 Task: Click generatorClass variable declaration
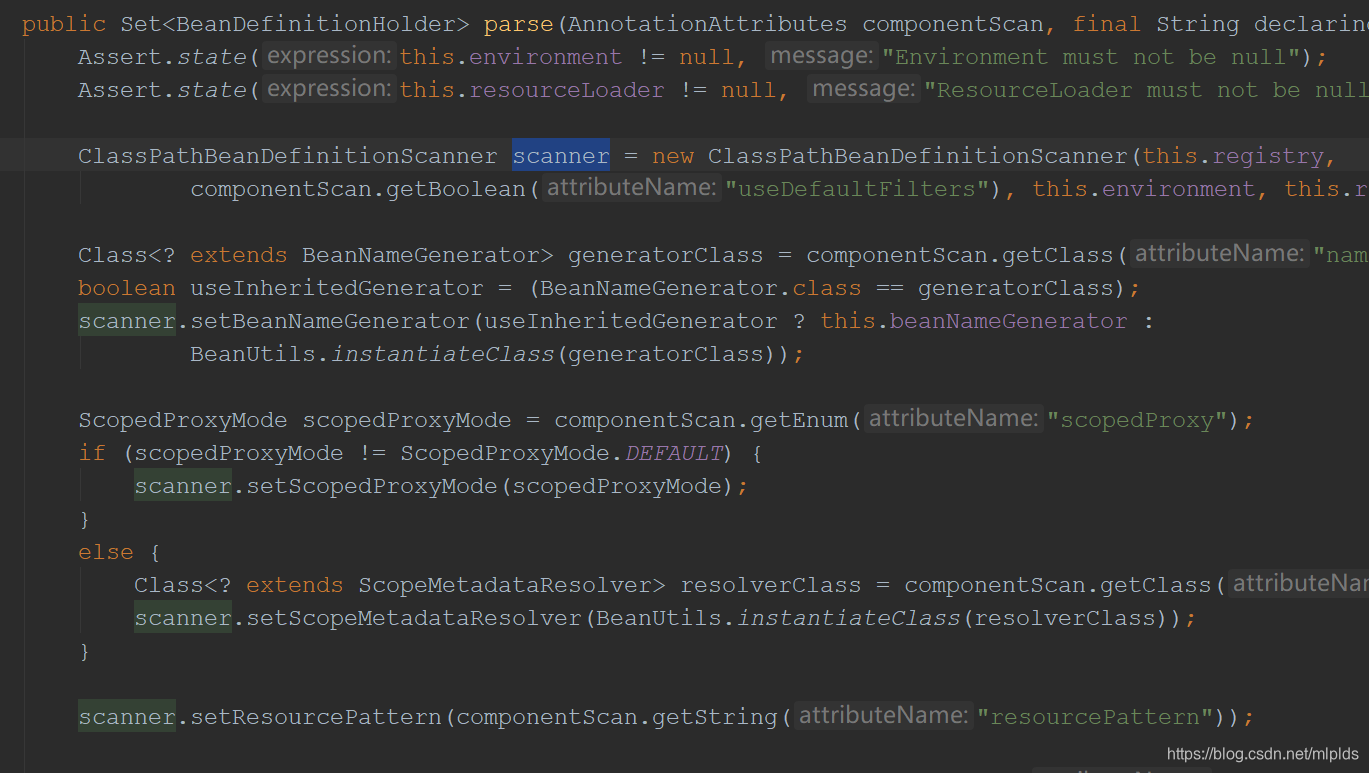(666, 255)
